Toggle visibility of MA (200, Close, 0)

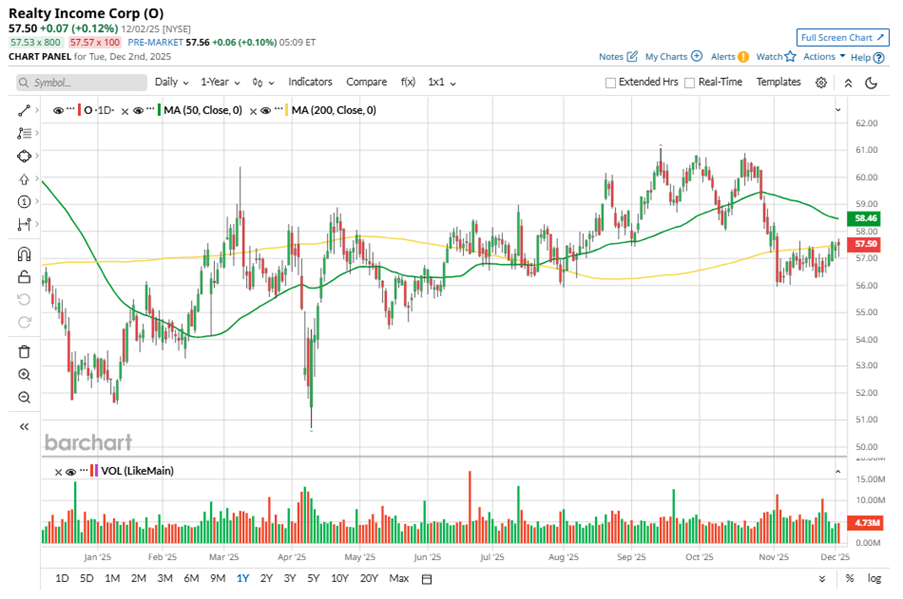point(265,111)
